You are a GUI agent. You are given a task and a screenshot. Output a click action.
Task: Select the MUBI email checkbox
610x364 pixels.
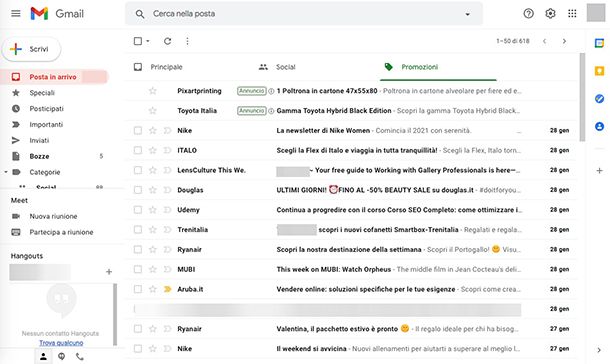(138, 269)
